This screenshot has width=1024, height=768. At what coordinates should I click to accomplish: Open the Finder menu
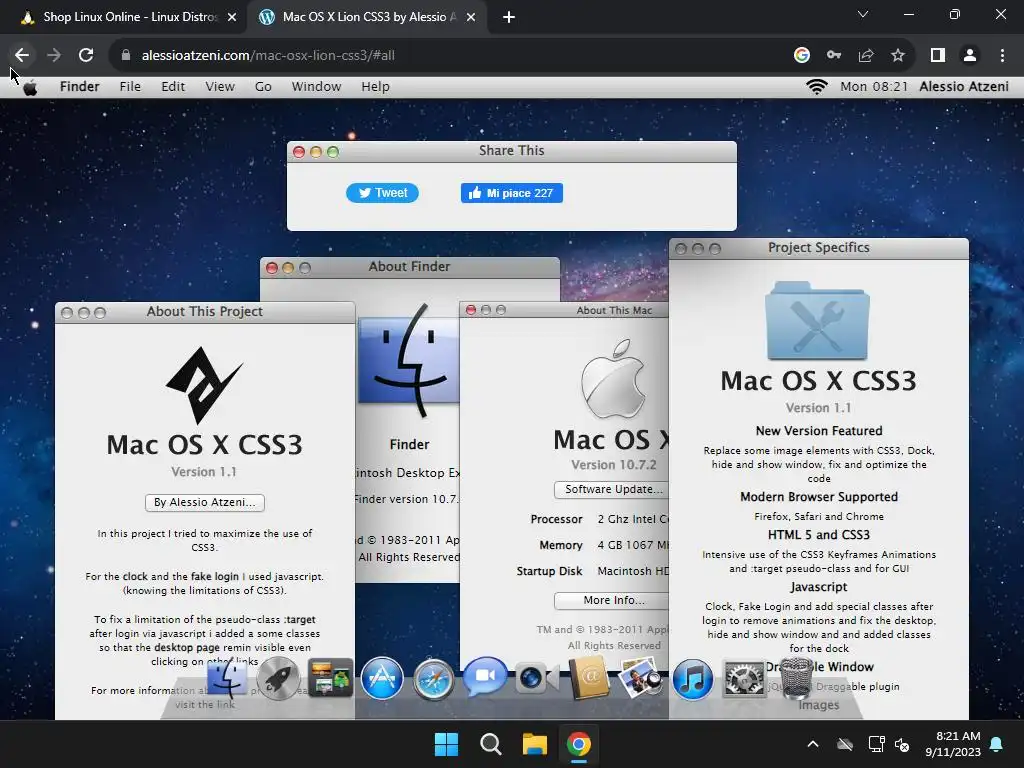[x=80, y=86]
